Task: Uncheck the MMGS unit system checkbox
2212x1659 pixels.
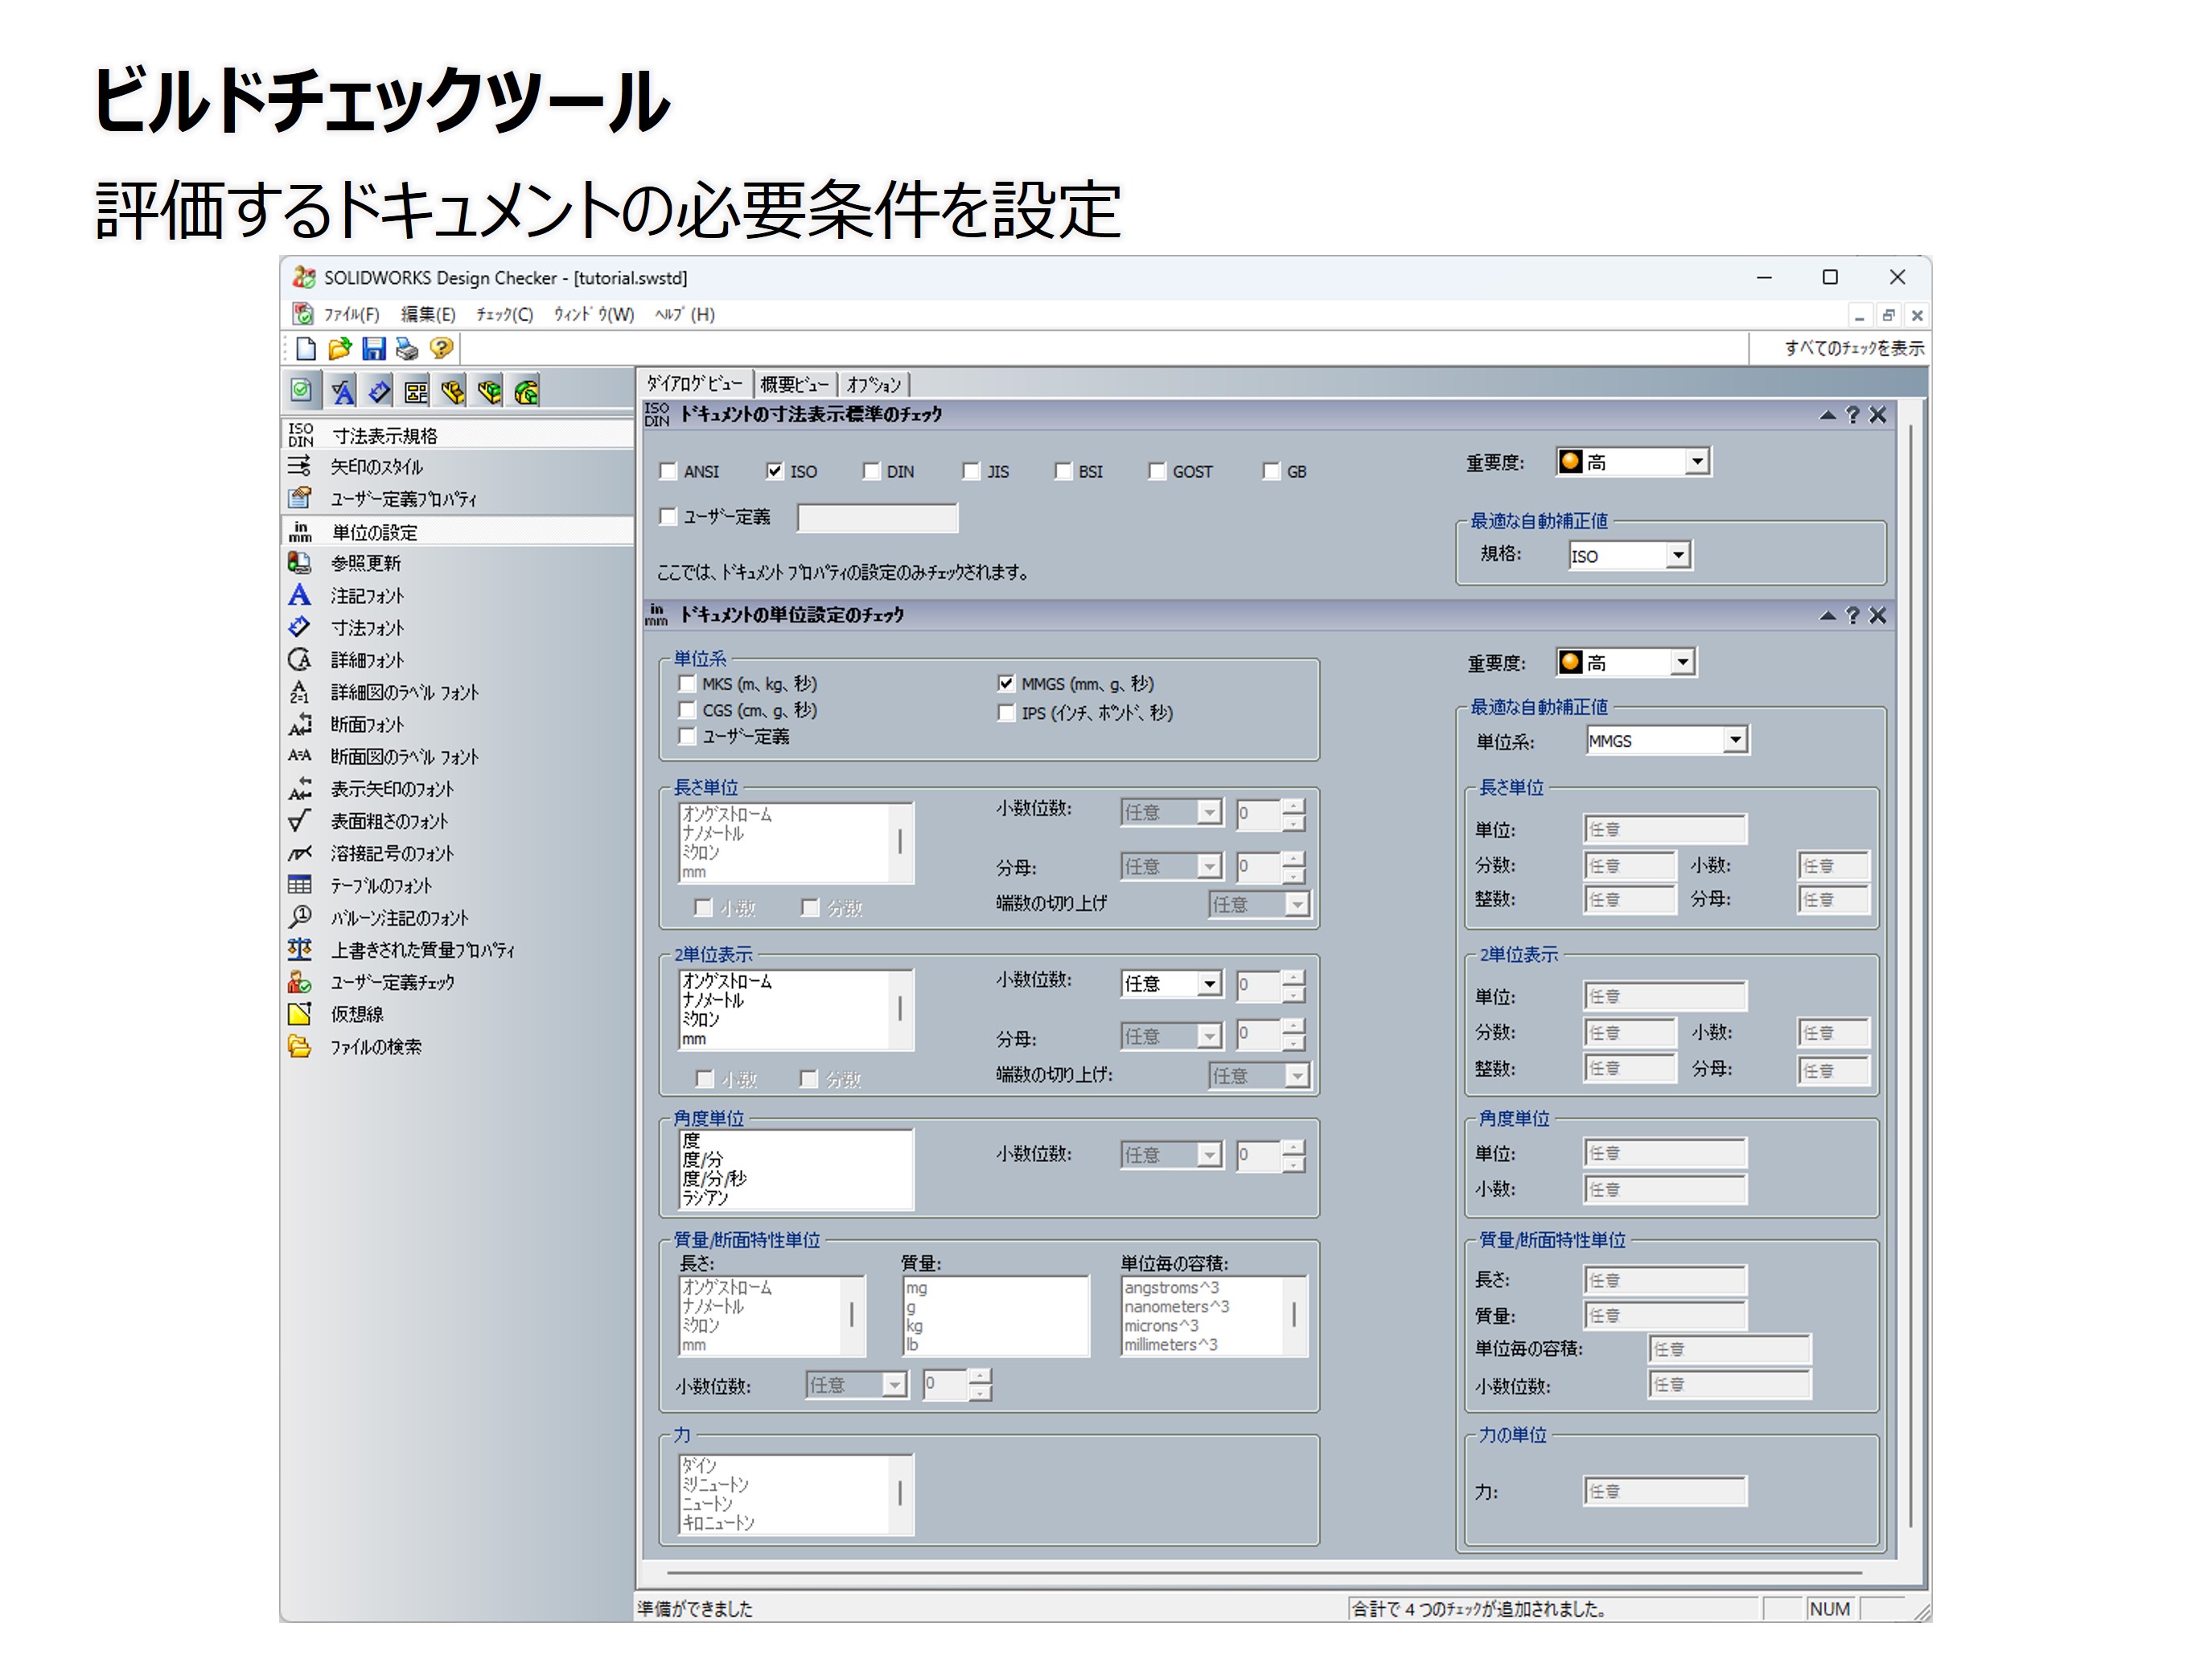Action: coord(1006,684)
